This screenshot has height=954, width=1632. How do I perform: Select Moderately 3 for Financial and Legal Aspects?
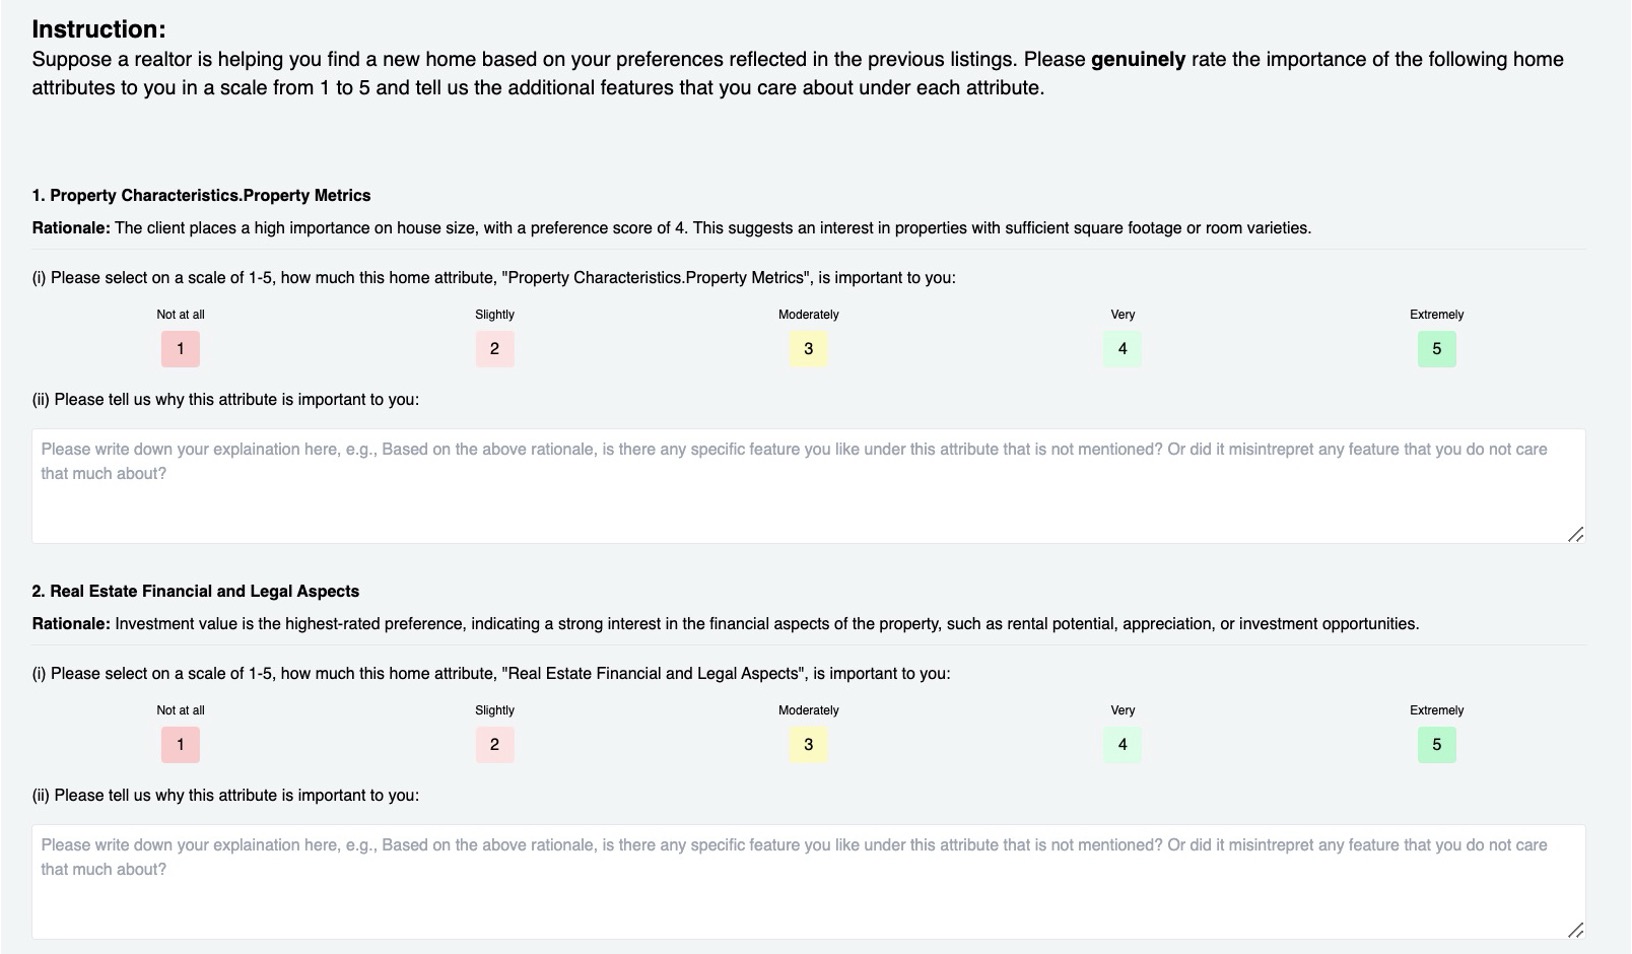[x=808, y=745]
